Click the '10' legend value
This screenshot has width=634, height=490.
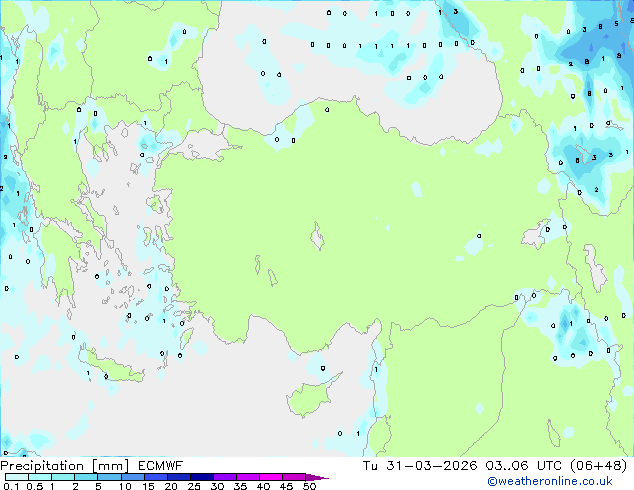125,486
